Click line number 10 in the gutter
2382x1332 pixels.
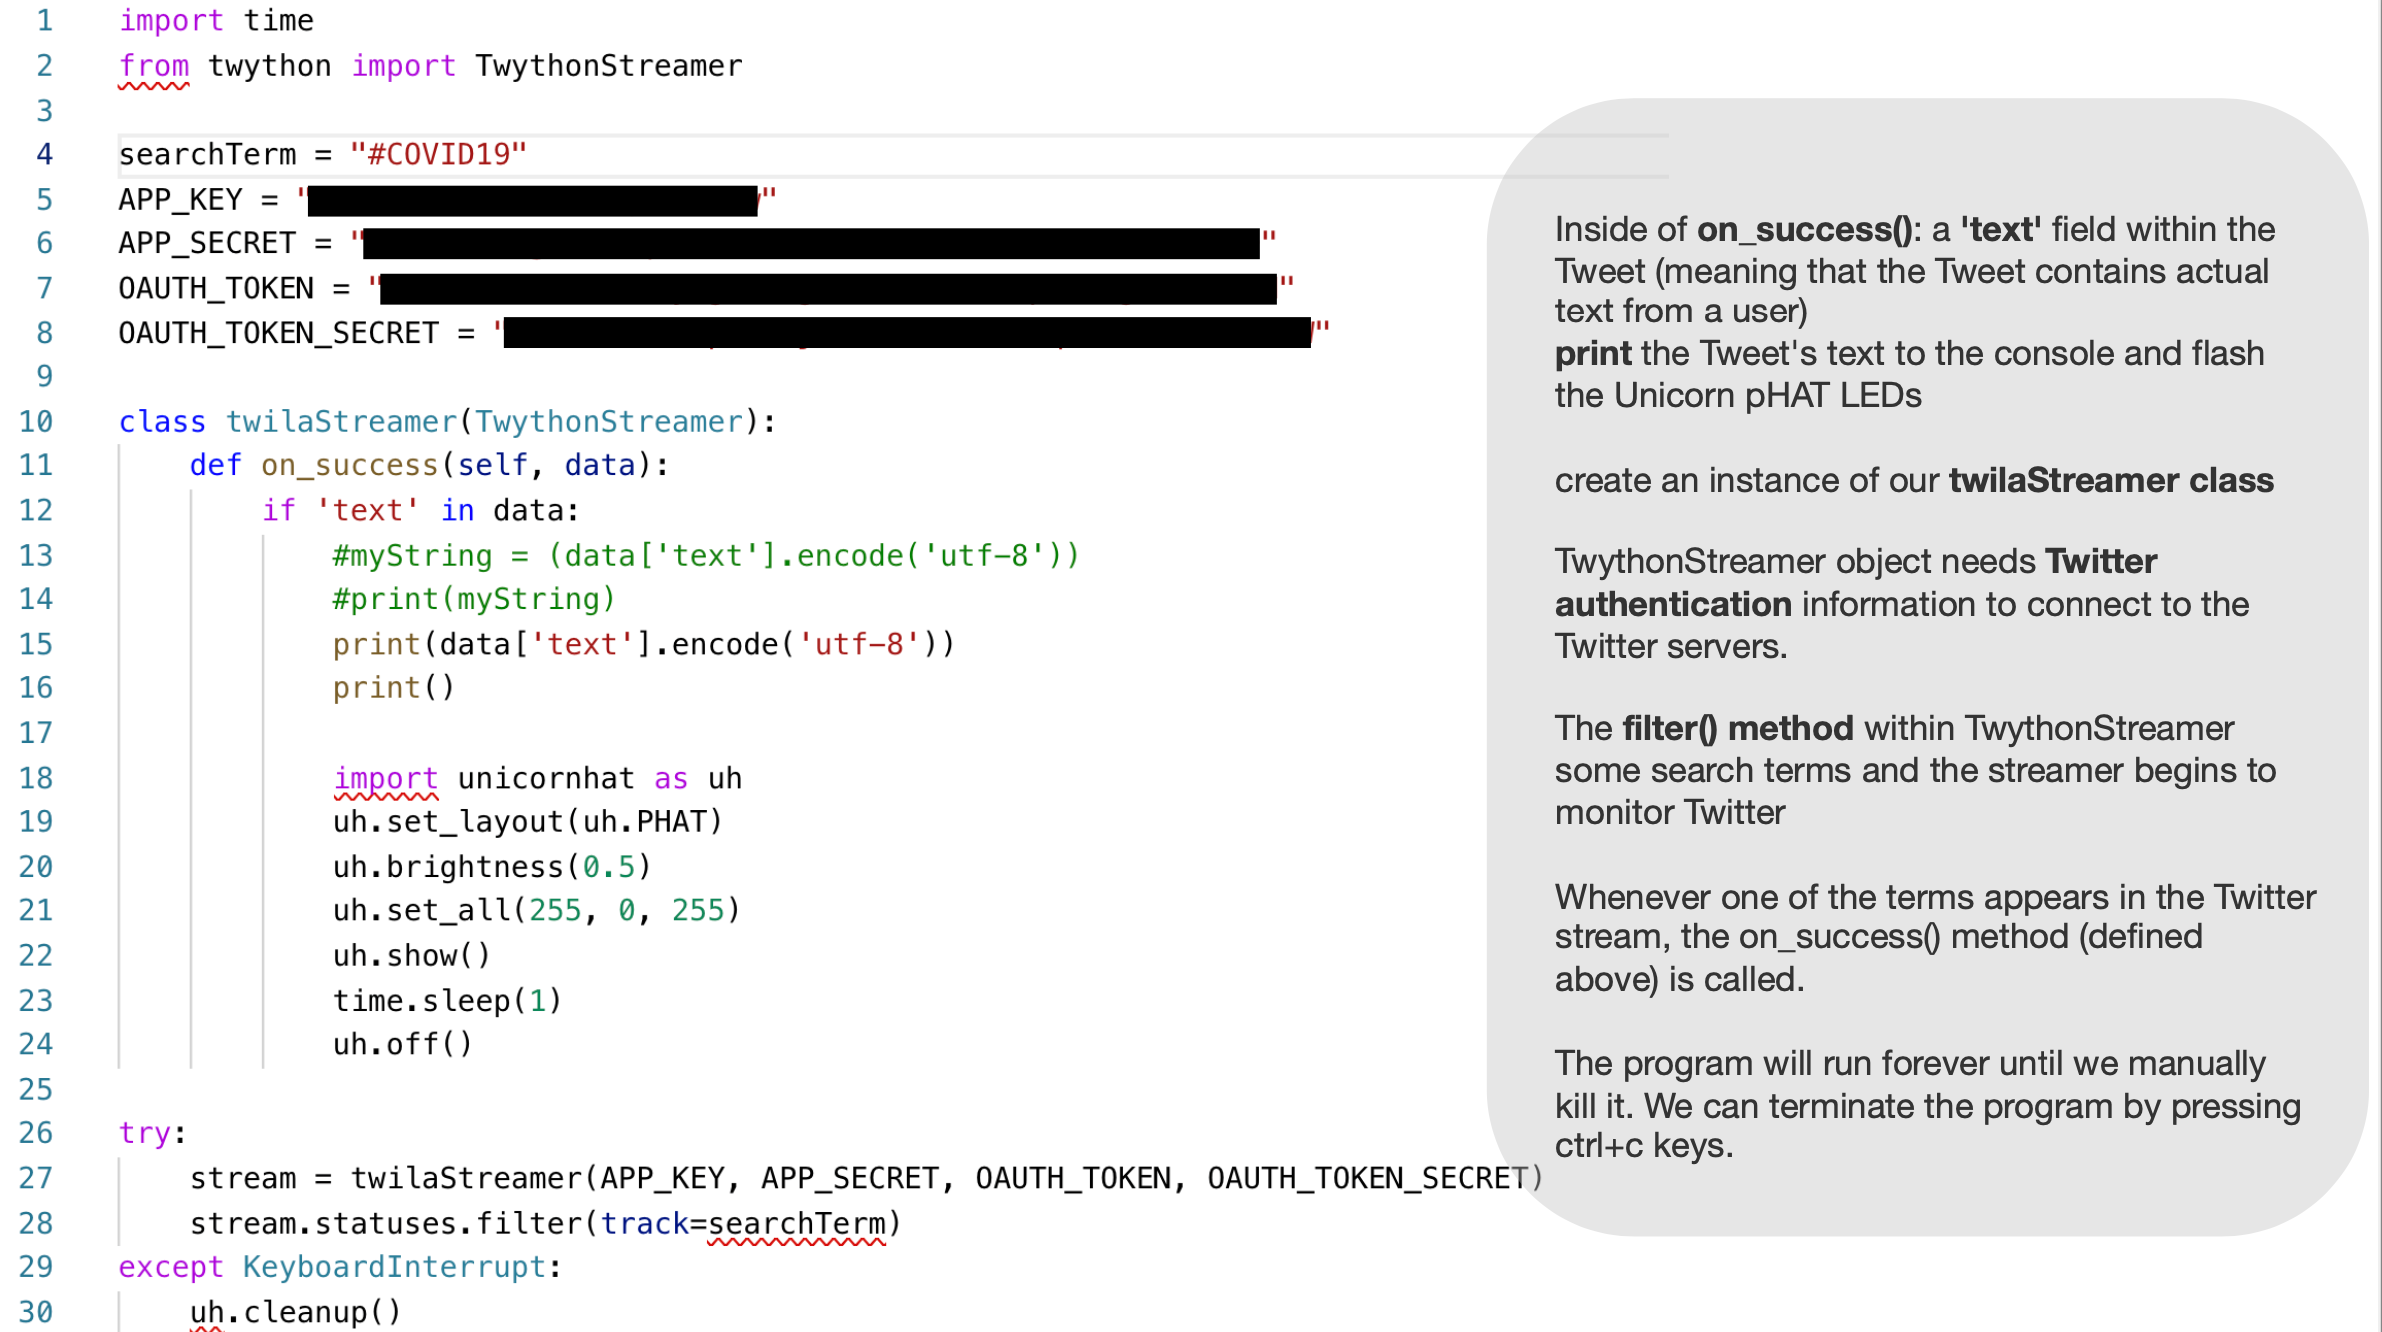click(36, 422)
